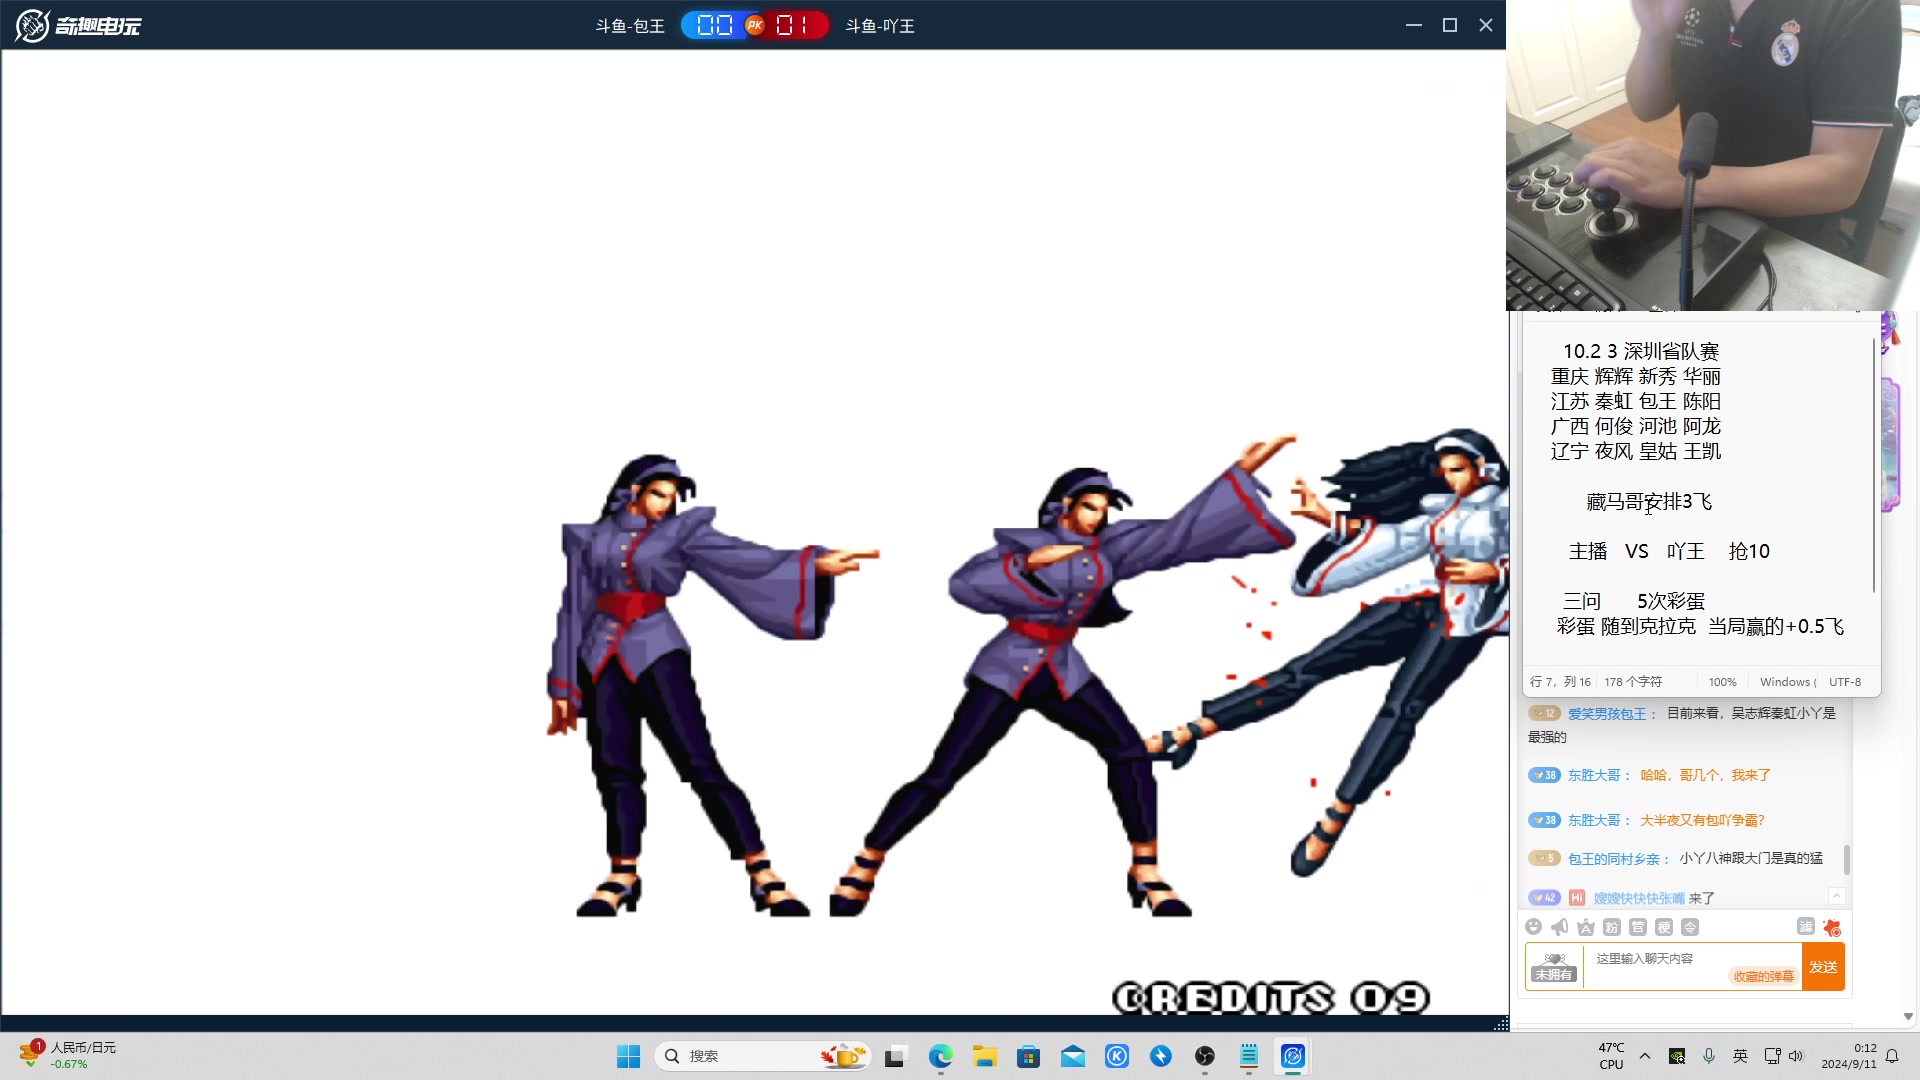This screenshot has width=1920, height=1080.
Task: Expand the hidden system tray icons
Action: click(1645, 1056)
